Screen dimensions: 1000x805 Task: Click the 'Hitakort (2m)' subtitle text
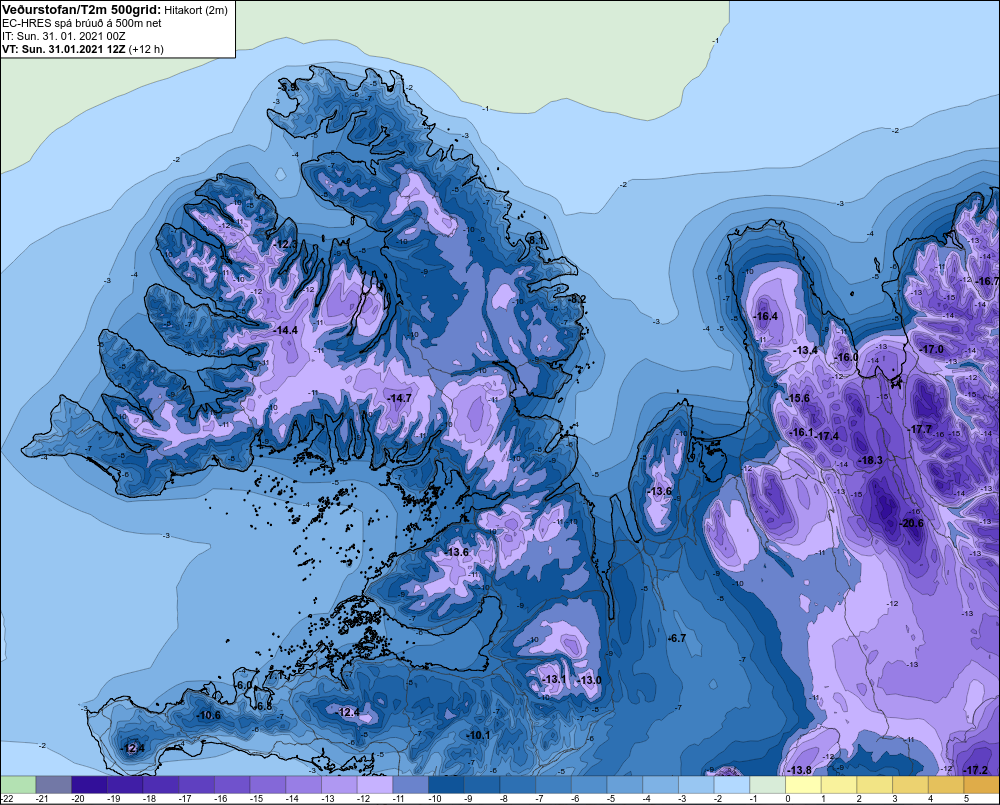(196, 10)
